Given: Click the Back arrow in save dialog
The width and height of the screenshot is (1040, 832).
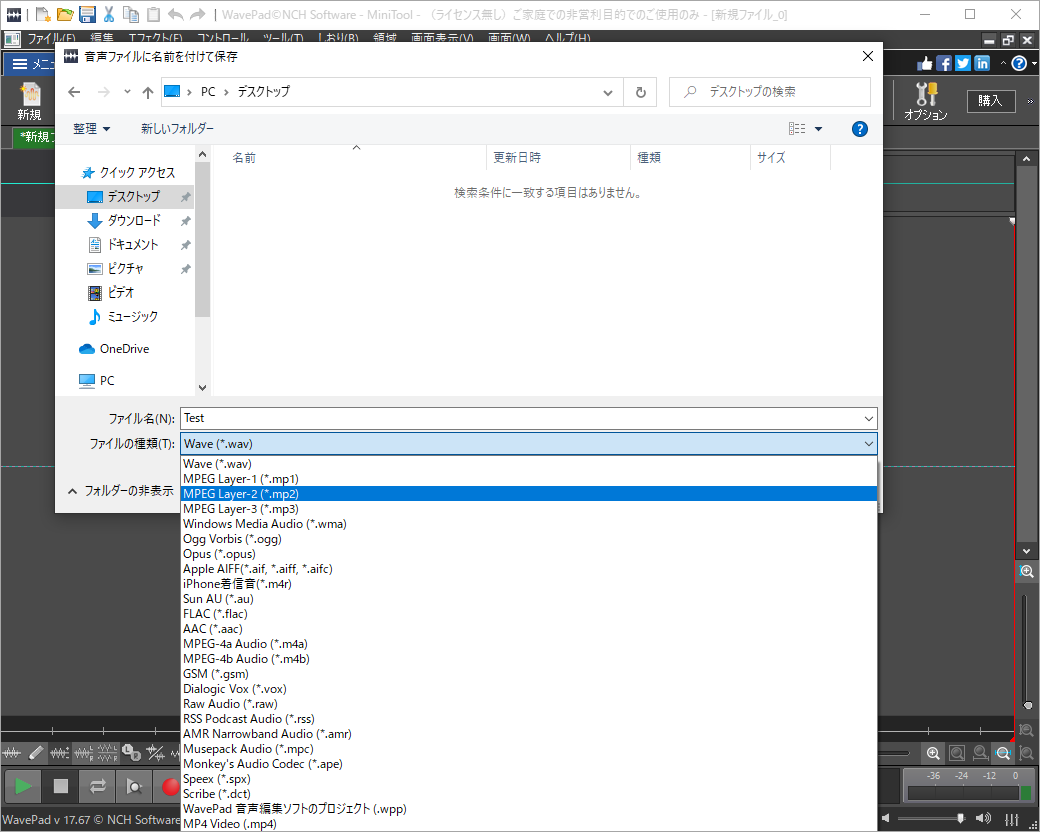Looking at the screenshot, I should pos(74,92).
